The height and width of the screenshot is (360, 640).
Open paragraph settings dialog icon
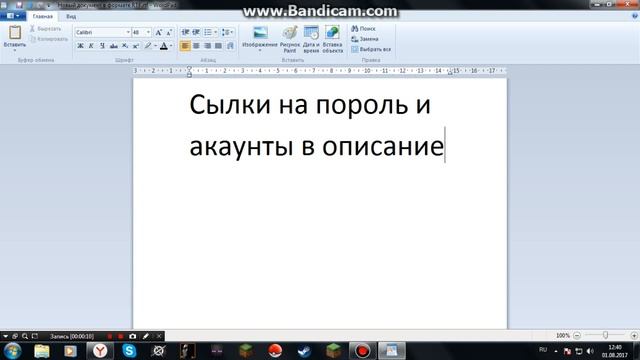click(230, 46)
